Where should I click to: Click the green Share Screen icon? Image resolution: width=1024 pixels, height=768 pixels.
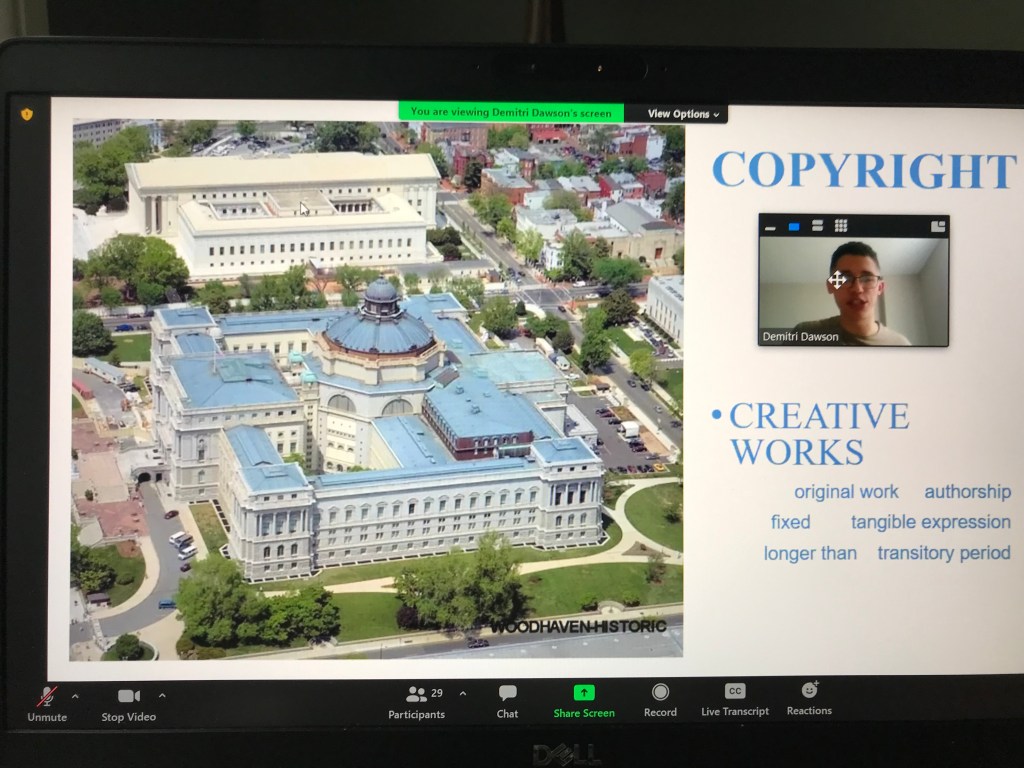click(584, 692)
